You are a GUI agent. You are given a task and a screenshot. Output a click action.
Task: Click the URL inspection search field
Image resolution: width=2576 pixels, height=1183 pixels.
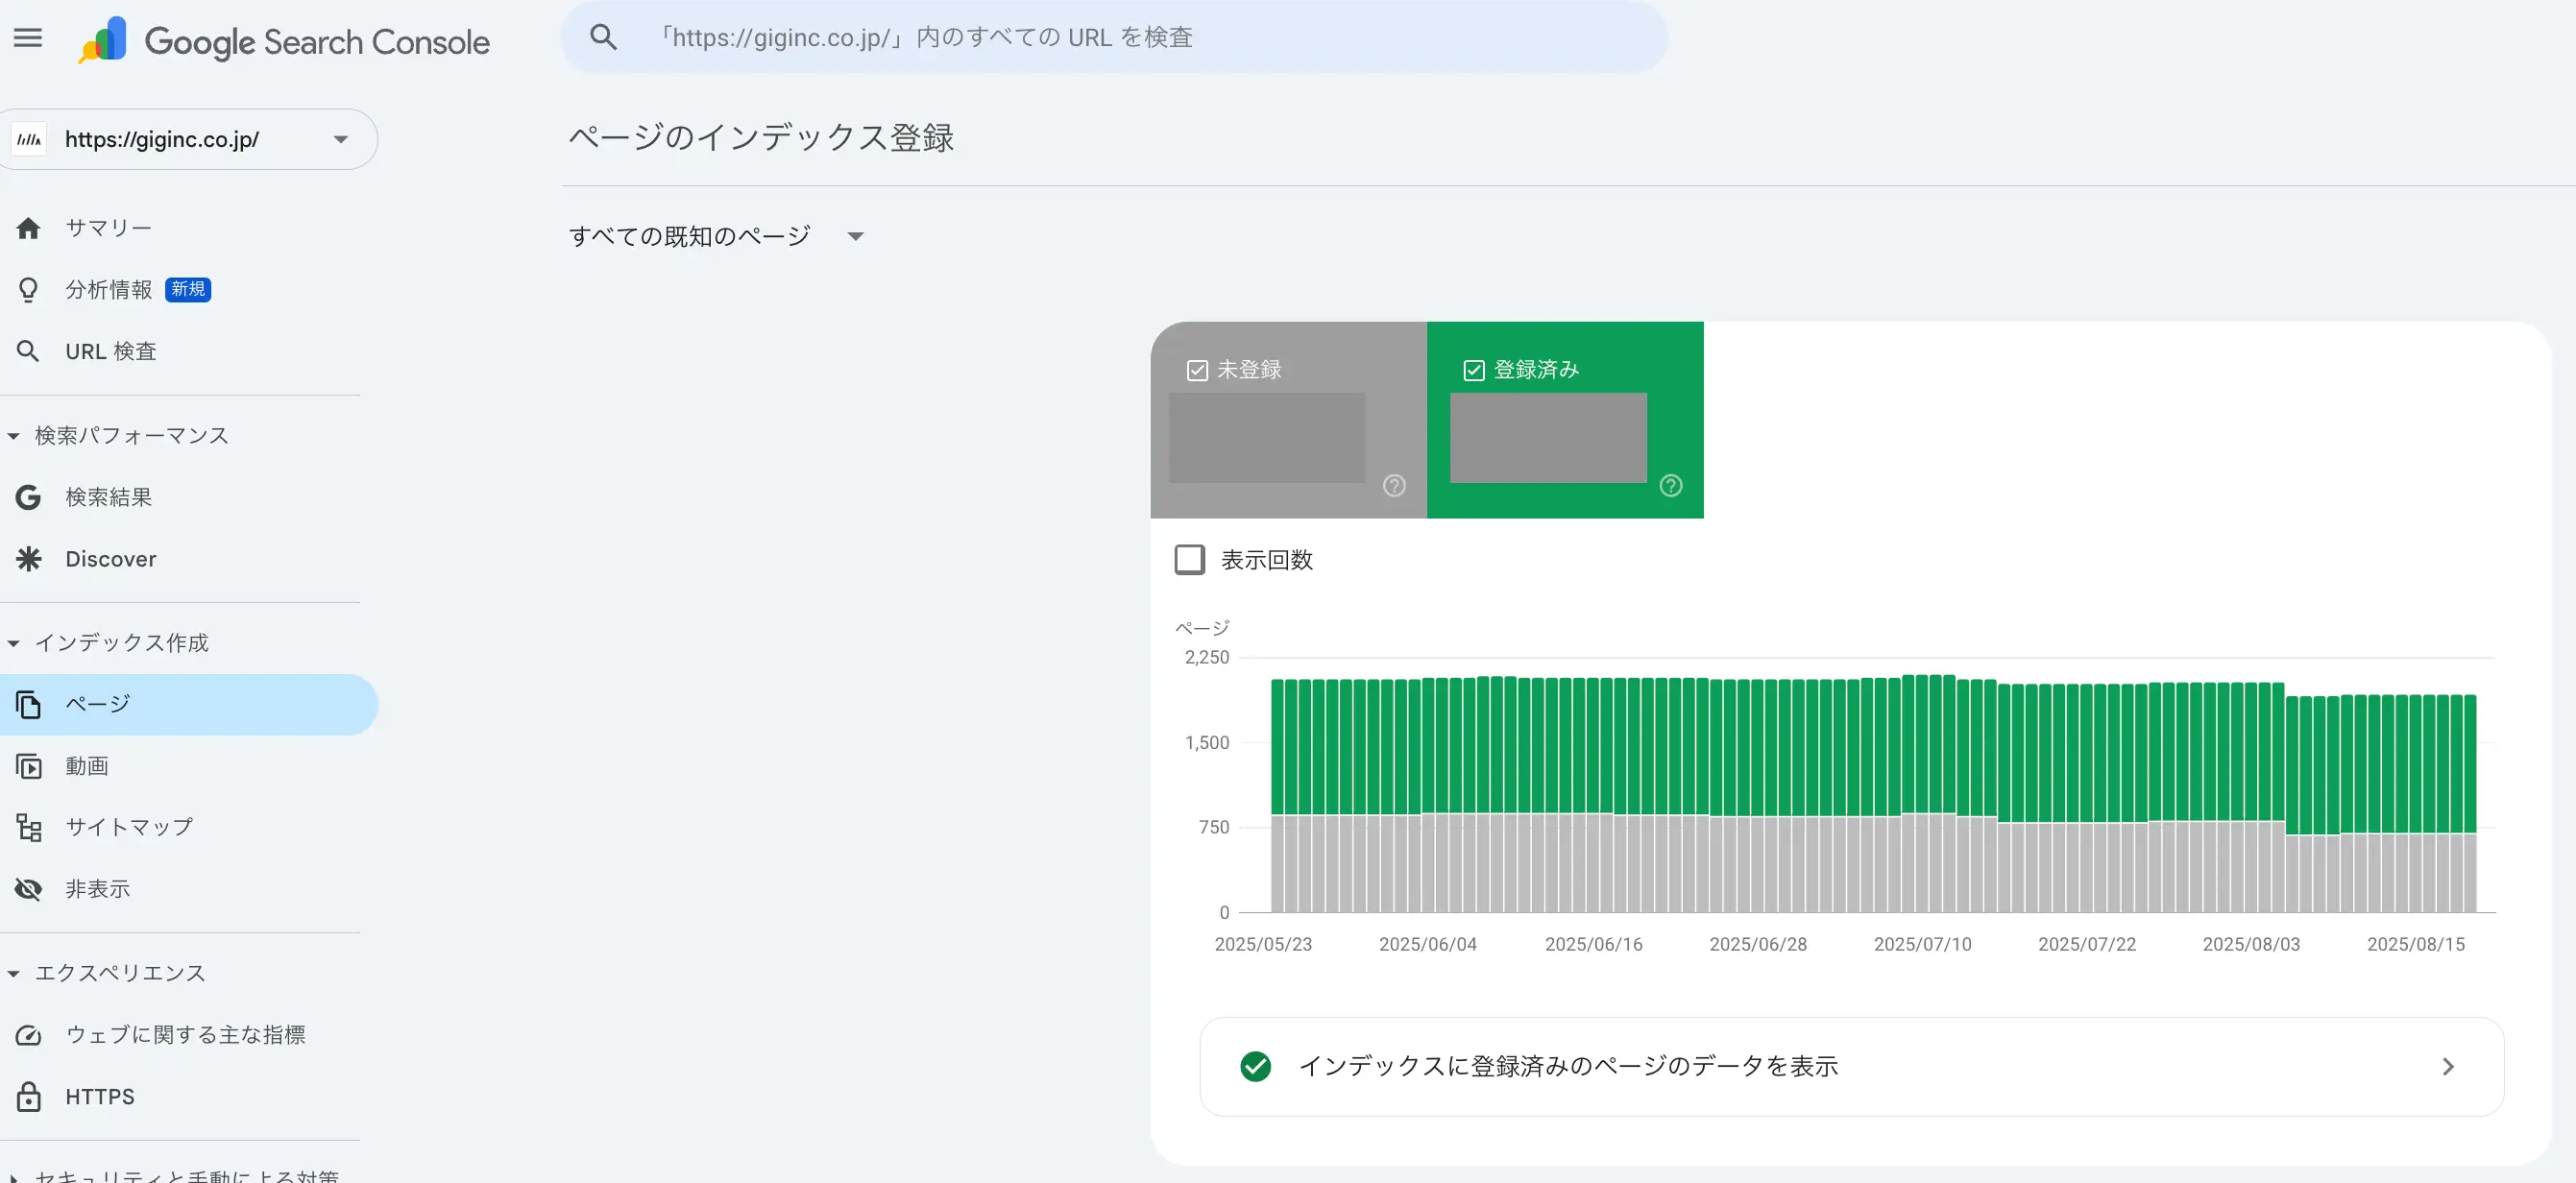point(1114,37)
